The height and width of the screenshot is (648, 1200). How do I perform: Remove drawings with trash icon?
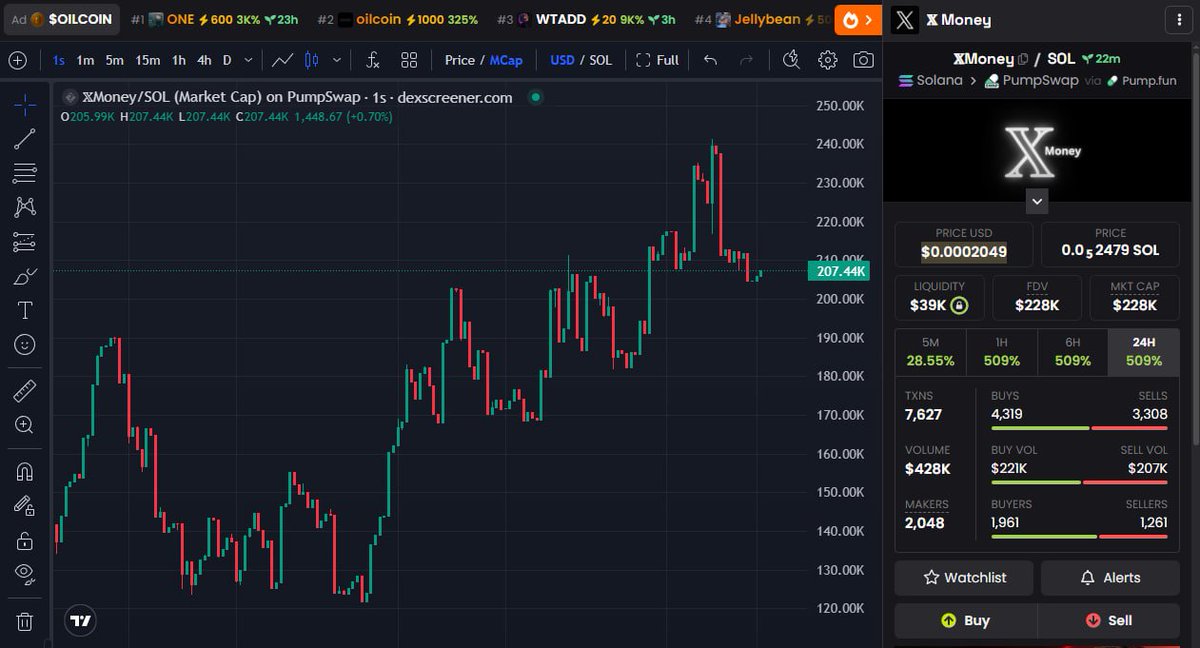(25, 621)
